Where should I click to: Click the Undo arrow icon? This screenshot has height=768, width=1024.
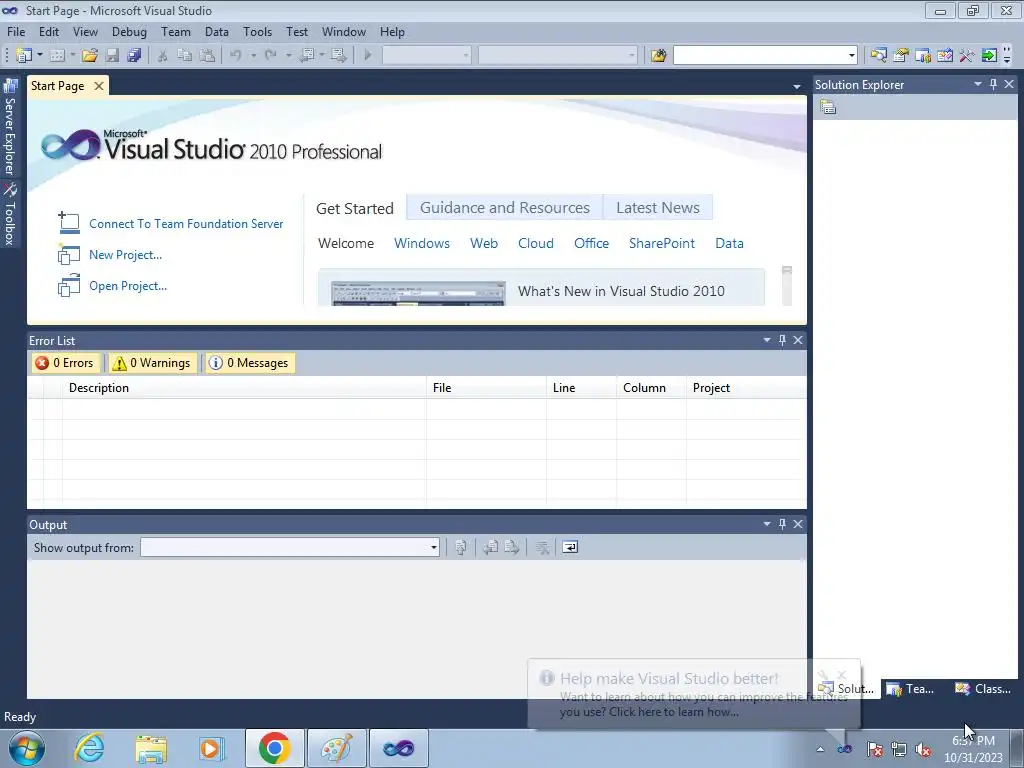coord(236,56)
